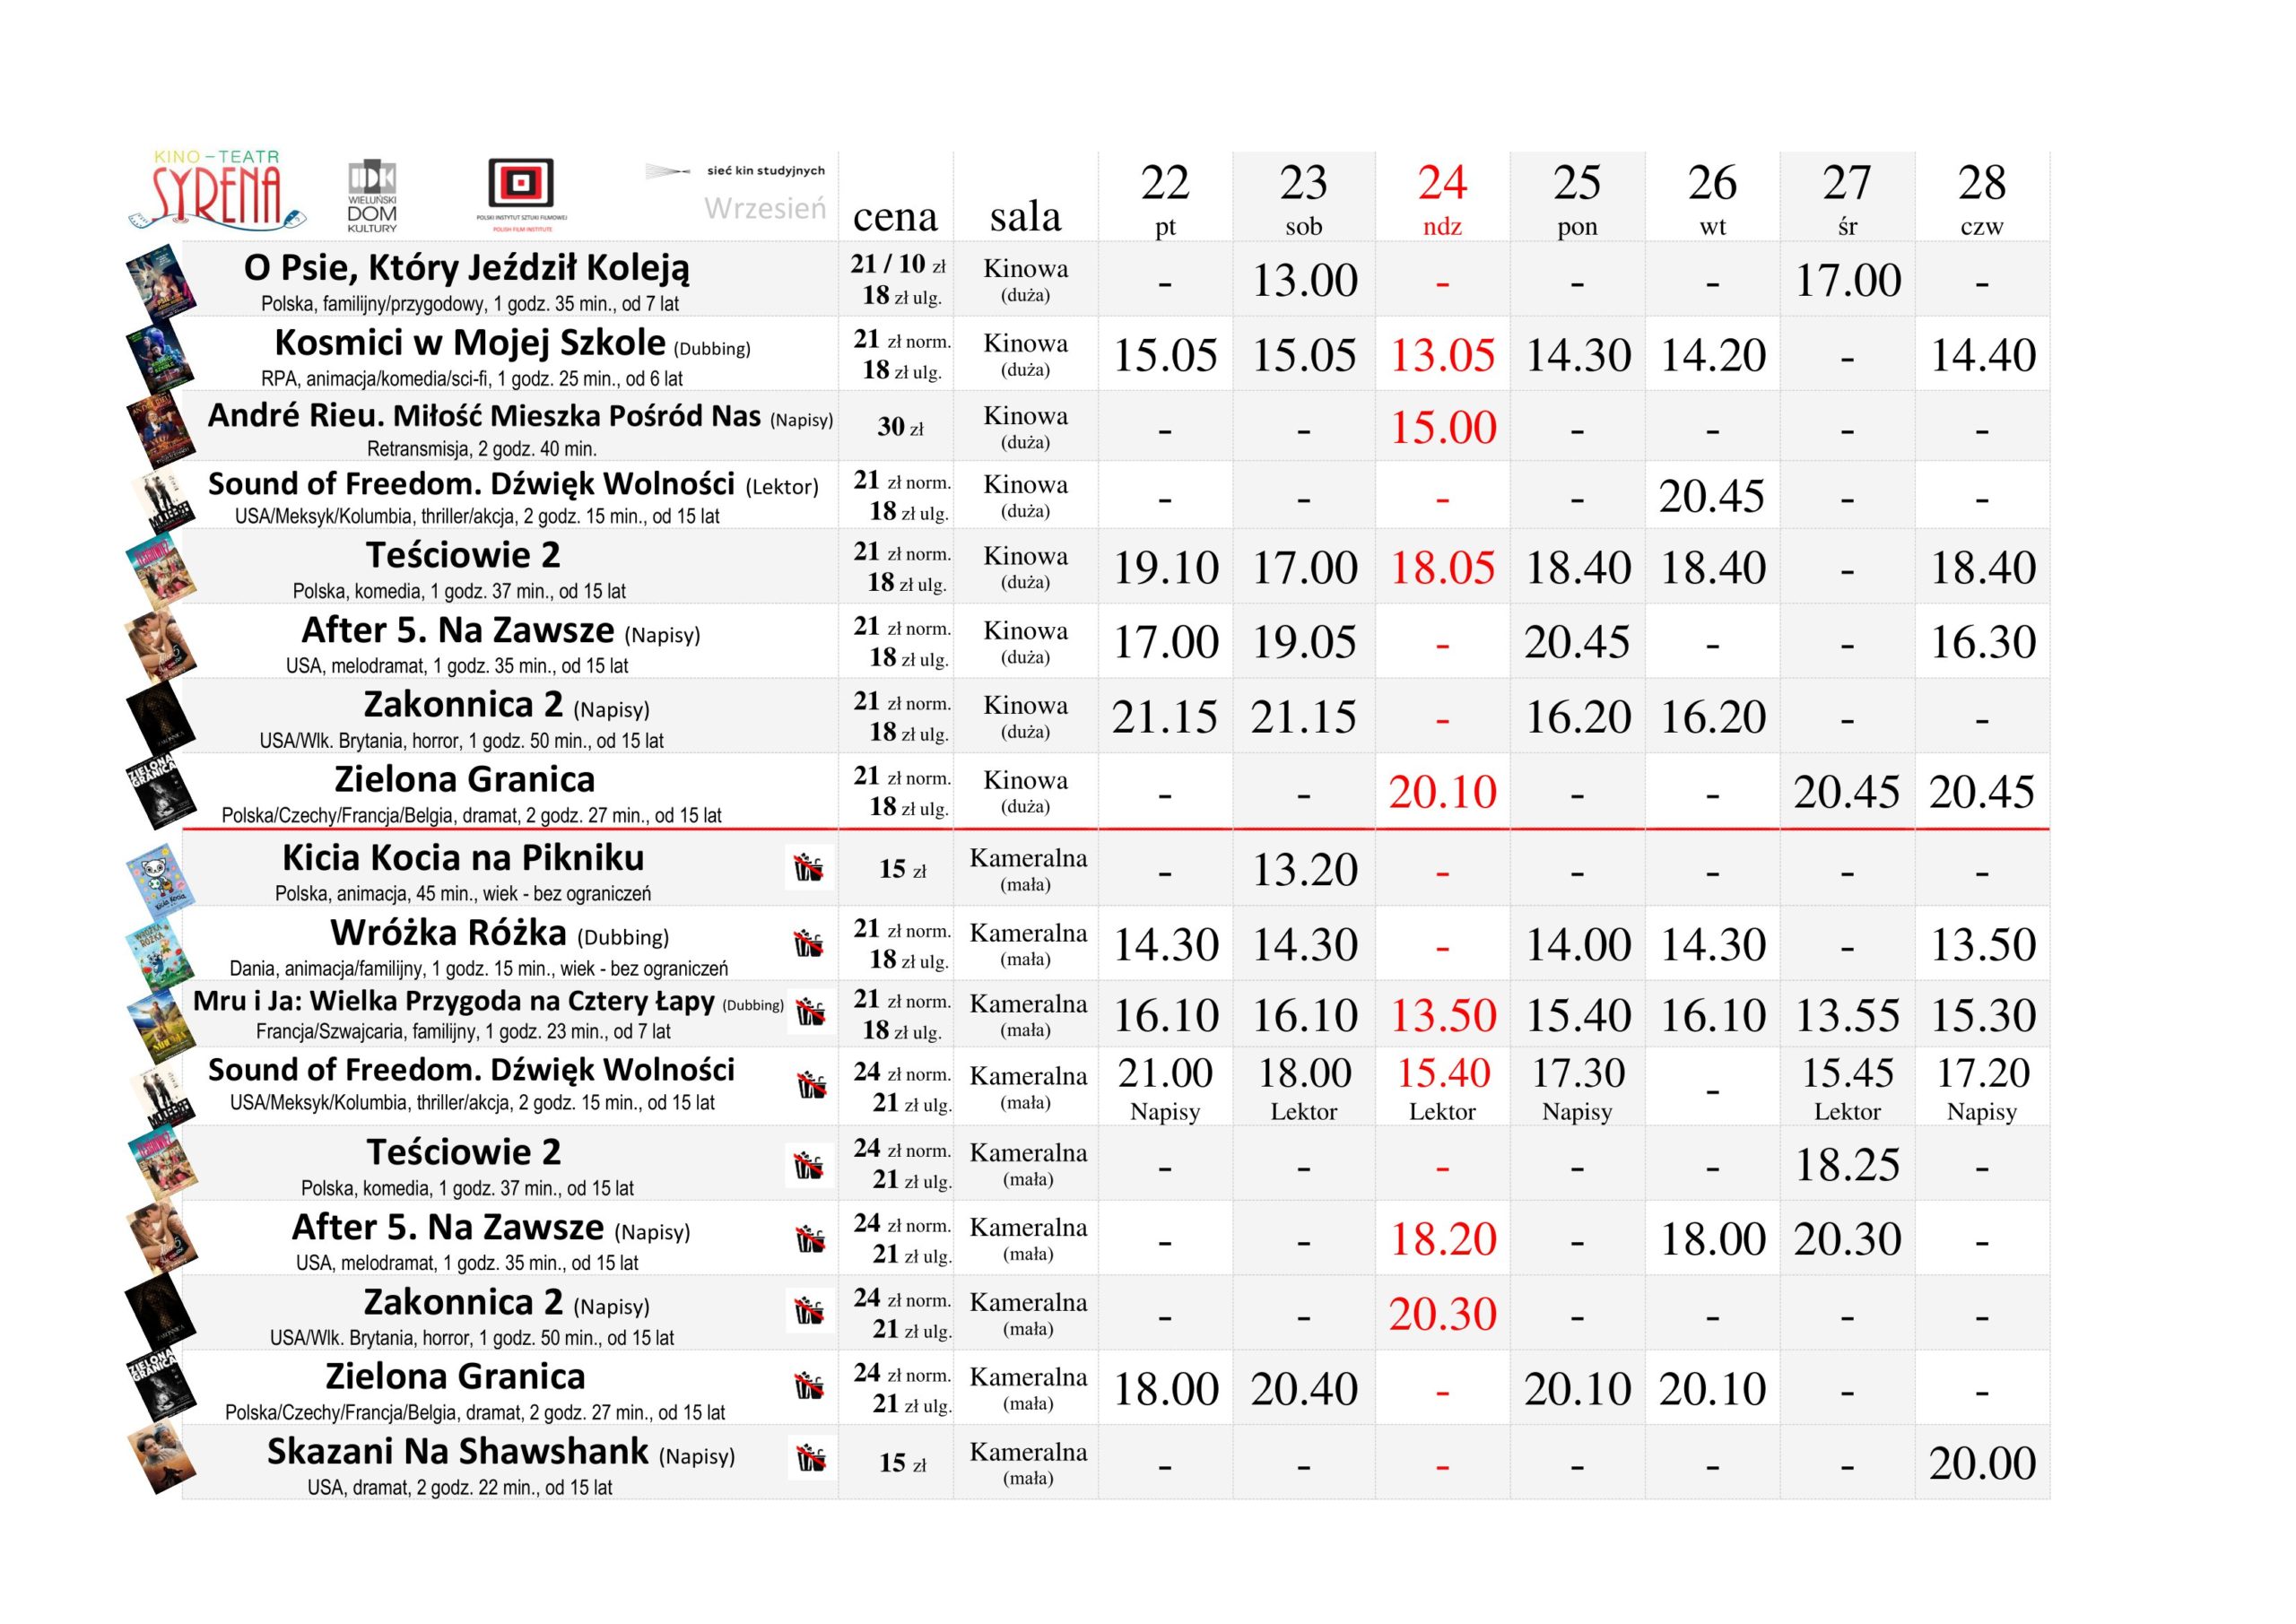
Task: Pick the red 15.00 André Rieu showing
Action: tap(1443, 428)
